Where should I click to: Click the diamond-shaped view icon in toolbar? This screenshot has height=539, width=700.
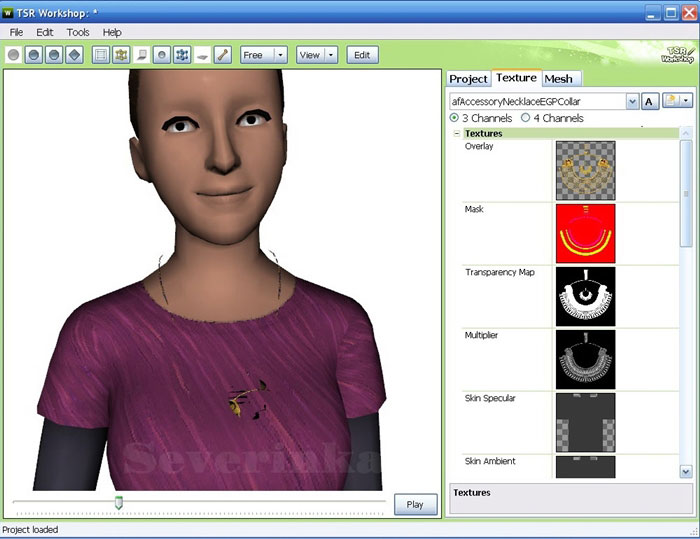74,55
